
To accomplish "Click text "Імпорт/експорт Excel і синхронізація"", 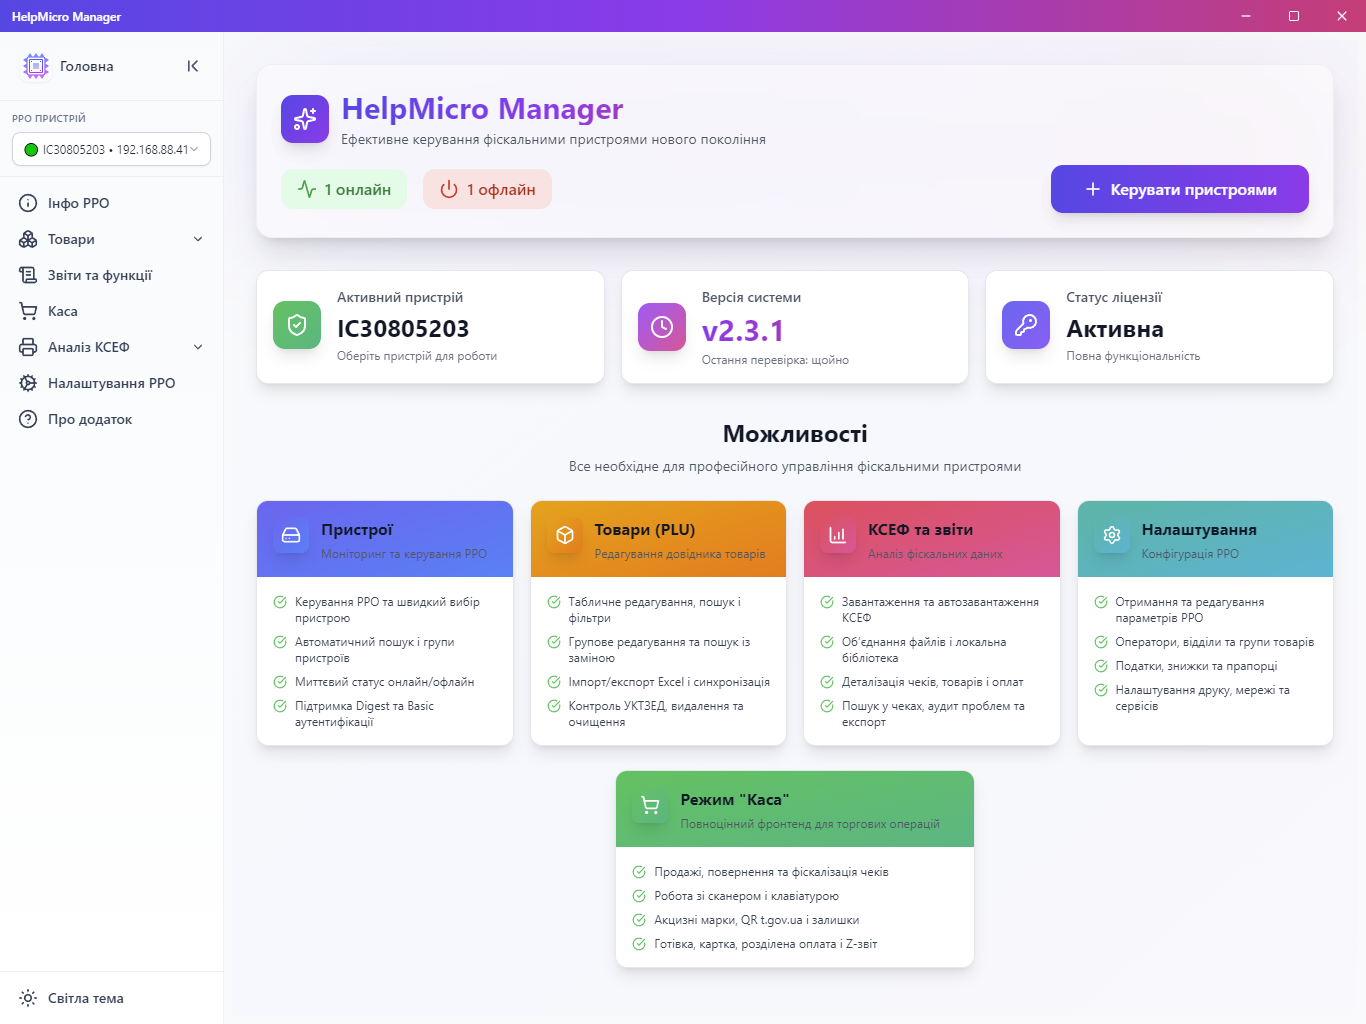I will (x=669, y=682).
